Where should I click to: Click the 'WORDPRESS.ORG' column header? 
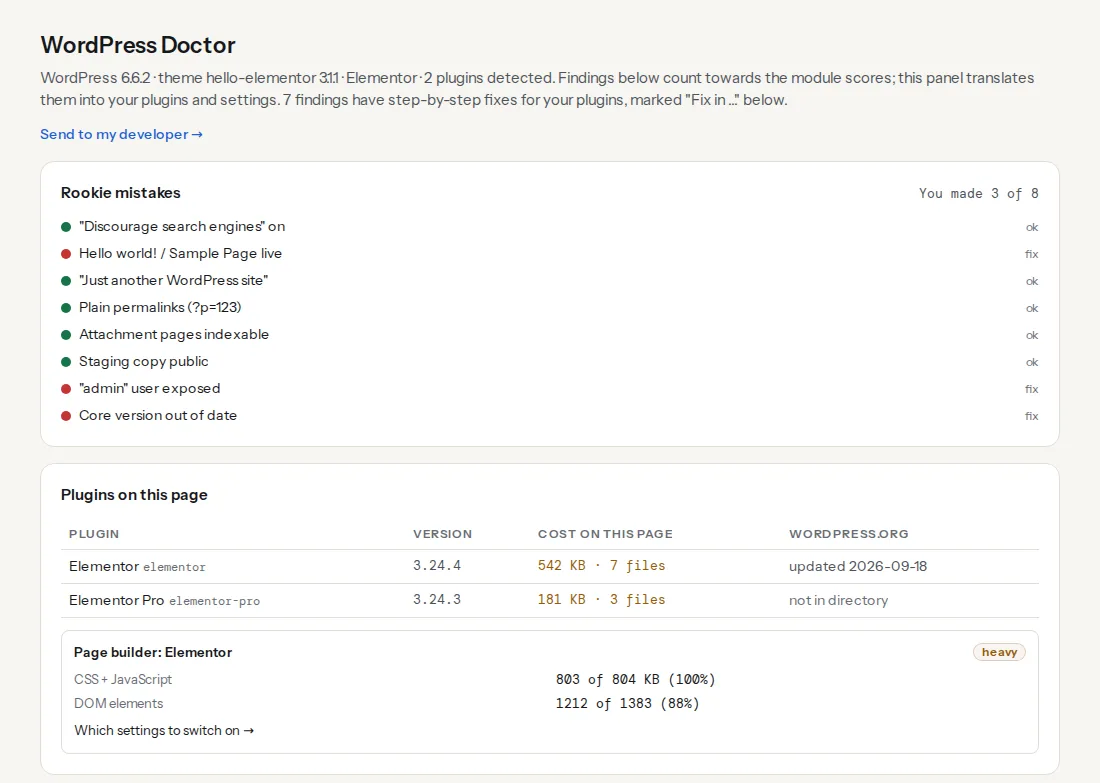click(848, 534)
